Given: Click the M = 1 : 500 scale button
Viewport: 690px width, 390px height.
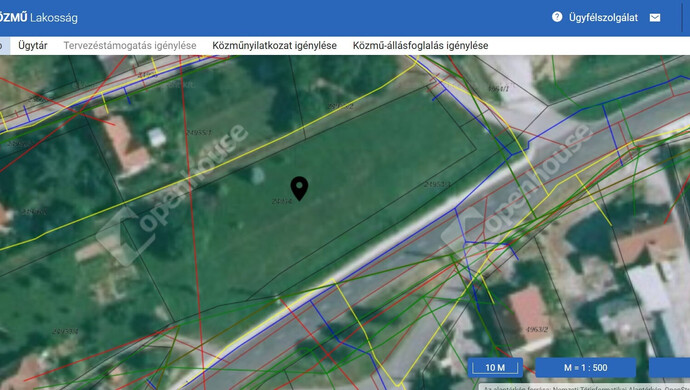Looking at the screenshot, I should (585, 368).
